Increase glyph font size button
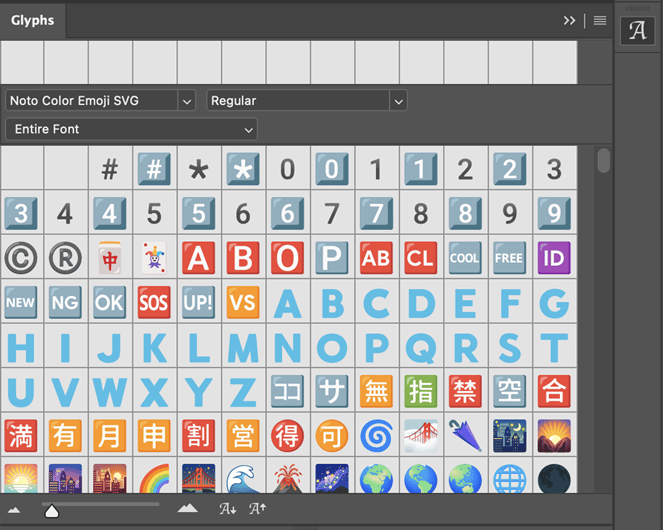The image size is (663, 530). pyautogui.click(x=257, y=509)
